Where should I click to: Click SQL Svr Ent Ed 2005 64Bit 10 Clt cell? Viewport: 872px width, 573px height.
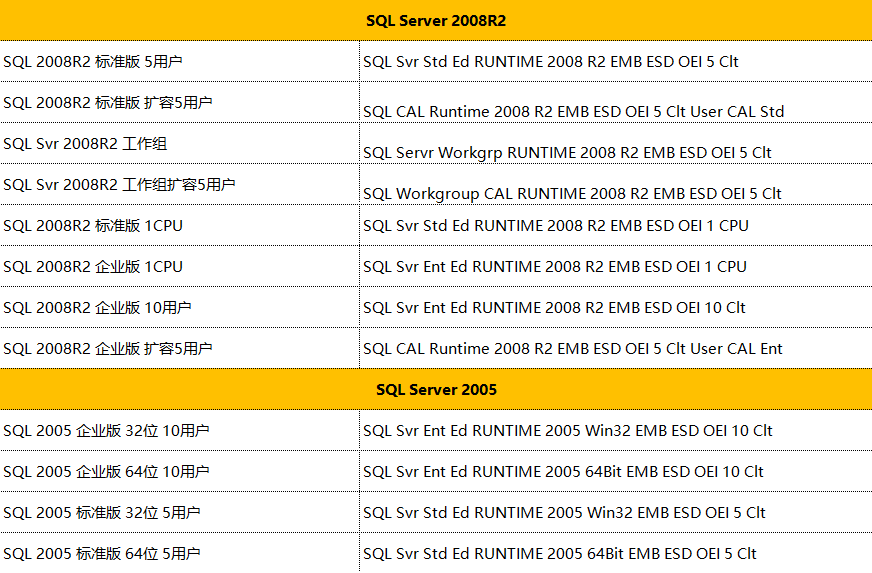point(616,471)
